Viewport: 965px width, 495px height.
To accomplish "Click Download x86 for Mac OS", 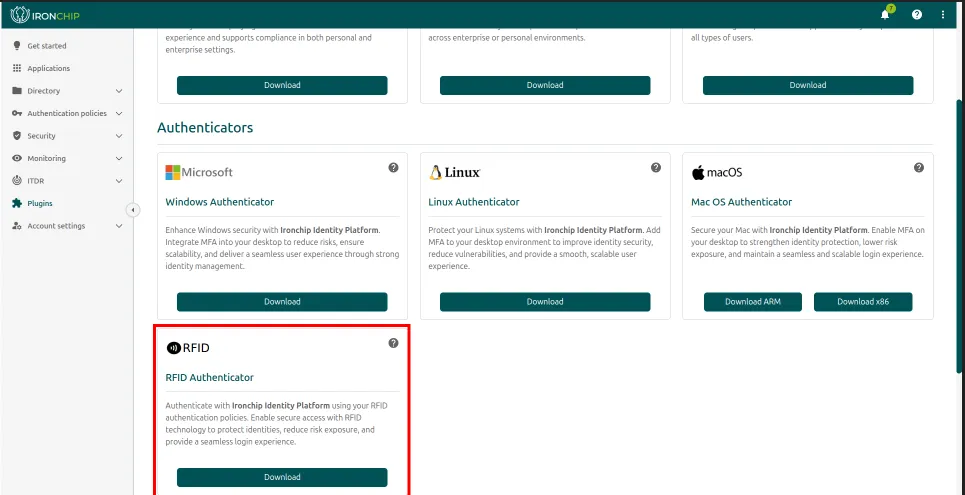I will (x=863, y=302).
